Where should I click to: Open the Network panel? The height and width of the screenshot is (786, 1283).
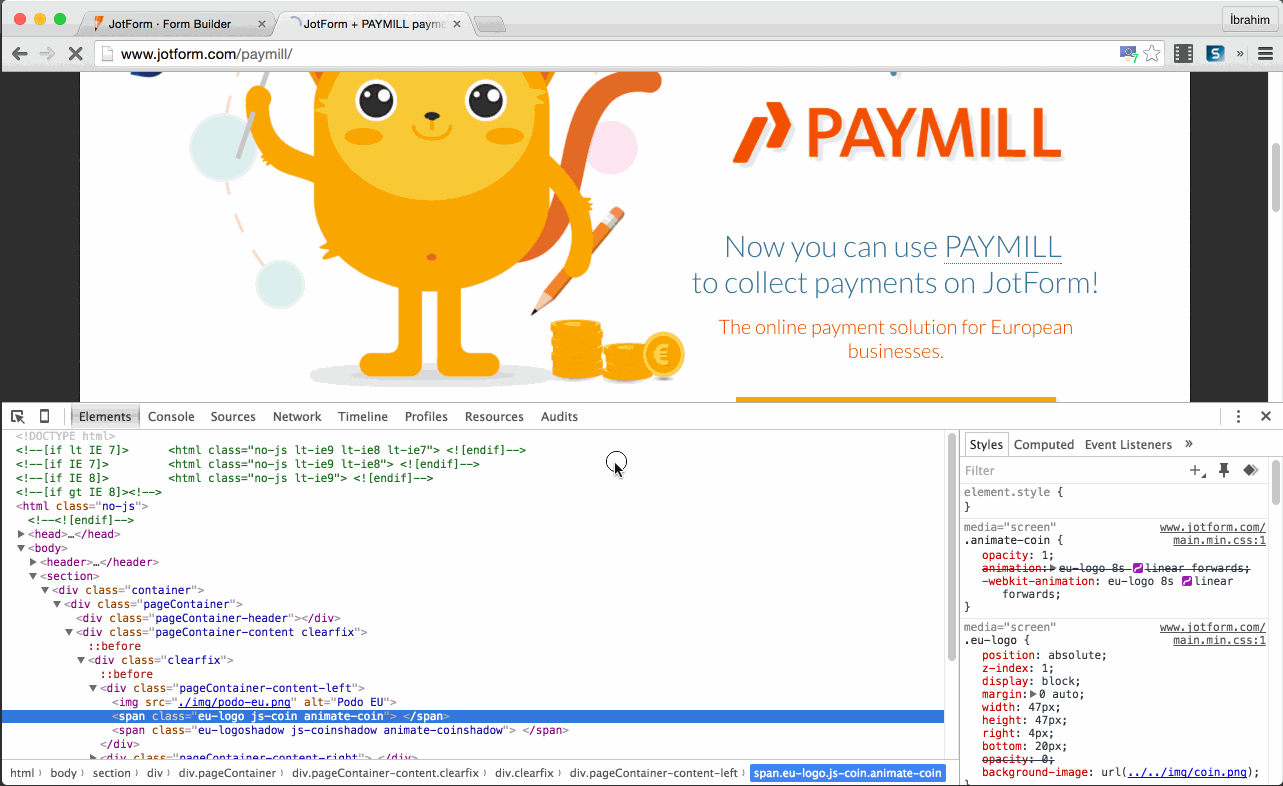(x=297, y=417)
